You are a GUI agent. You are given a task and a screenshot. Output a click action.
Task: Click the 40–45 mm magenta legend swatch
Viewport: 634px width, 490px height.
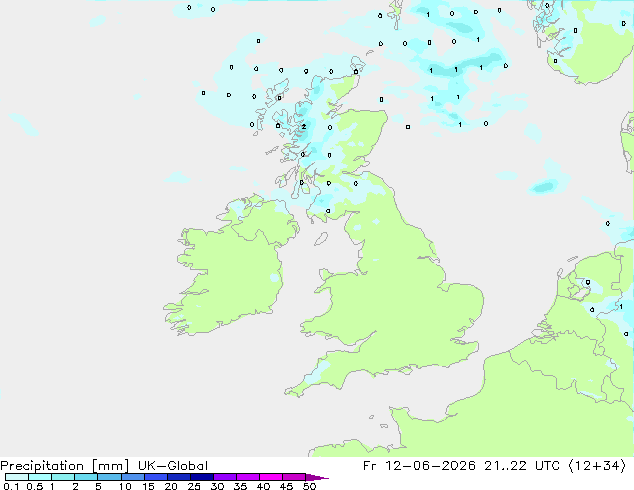tap(271, 477)
